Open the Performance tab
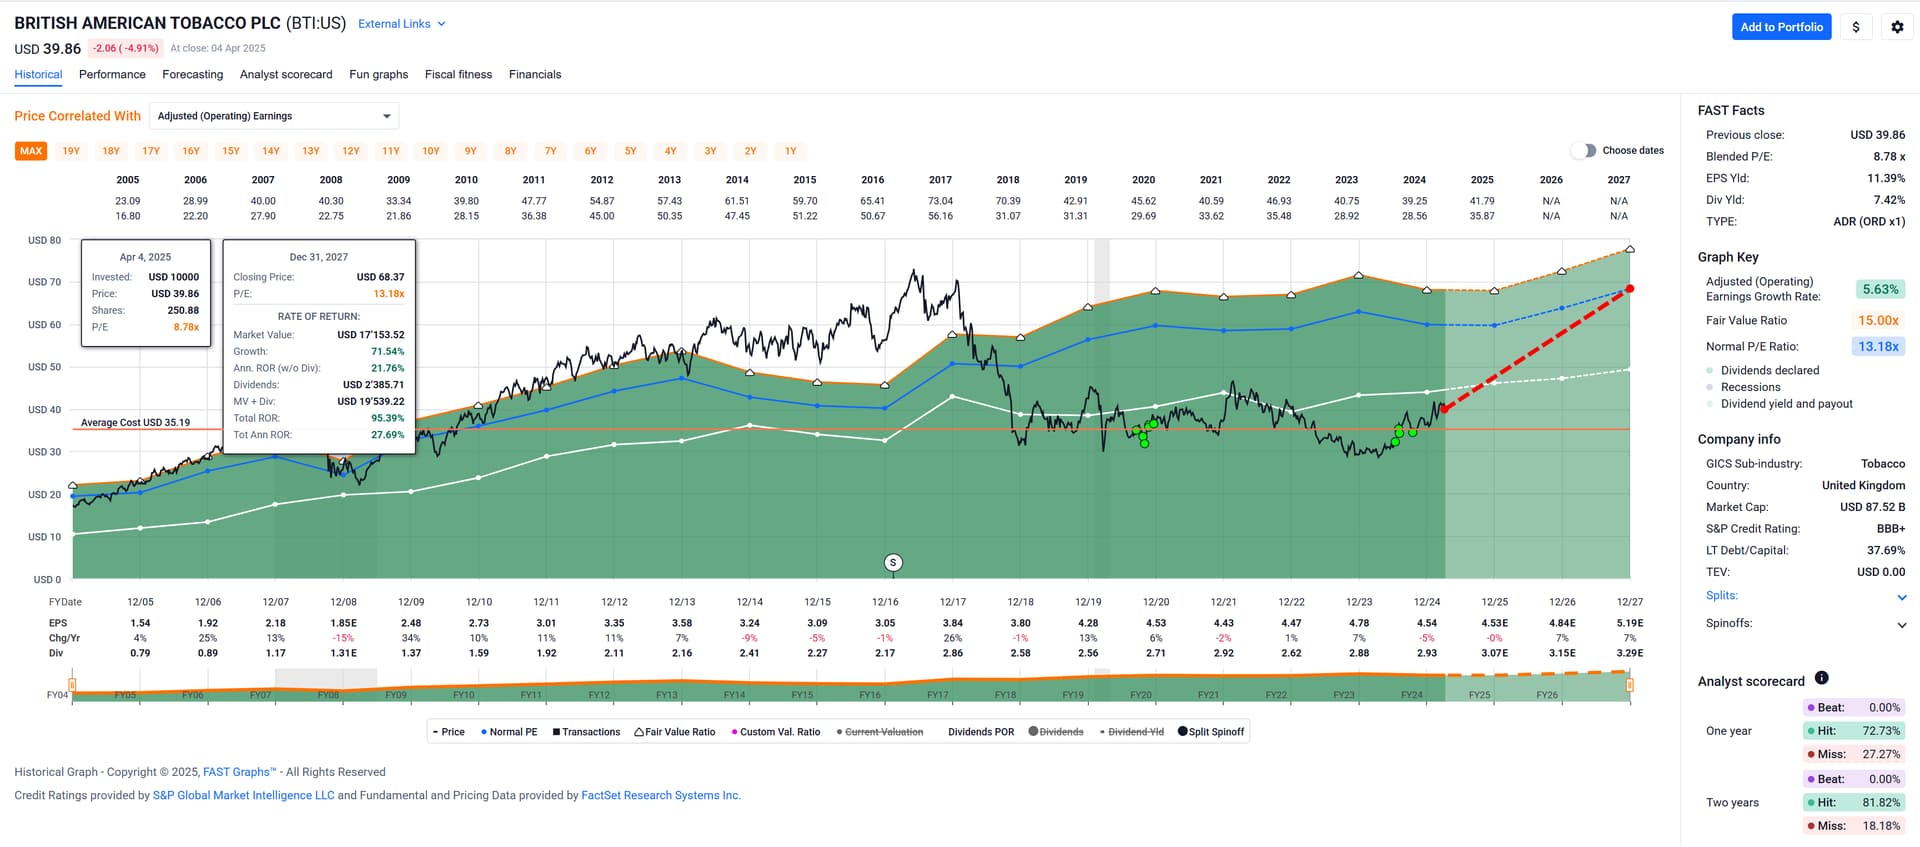Viewport: 1920px width, 847px height. point(112,74)
